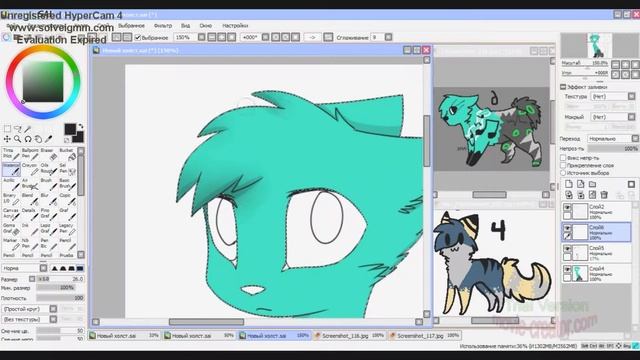This screenshot has width=640, height=360.
Task: Select the lasso selection tool
Action: pos(18,129)
